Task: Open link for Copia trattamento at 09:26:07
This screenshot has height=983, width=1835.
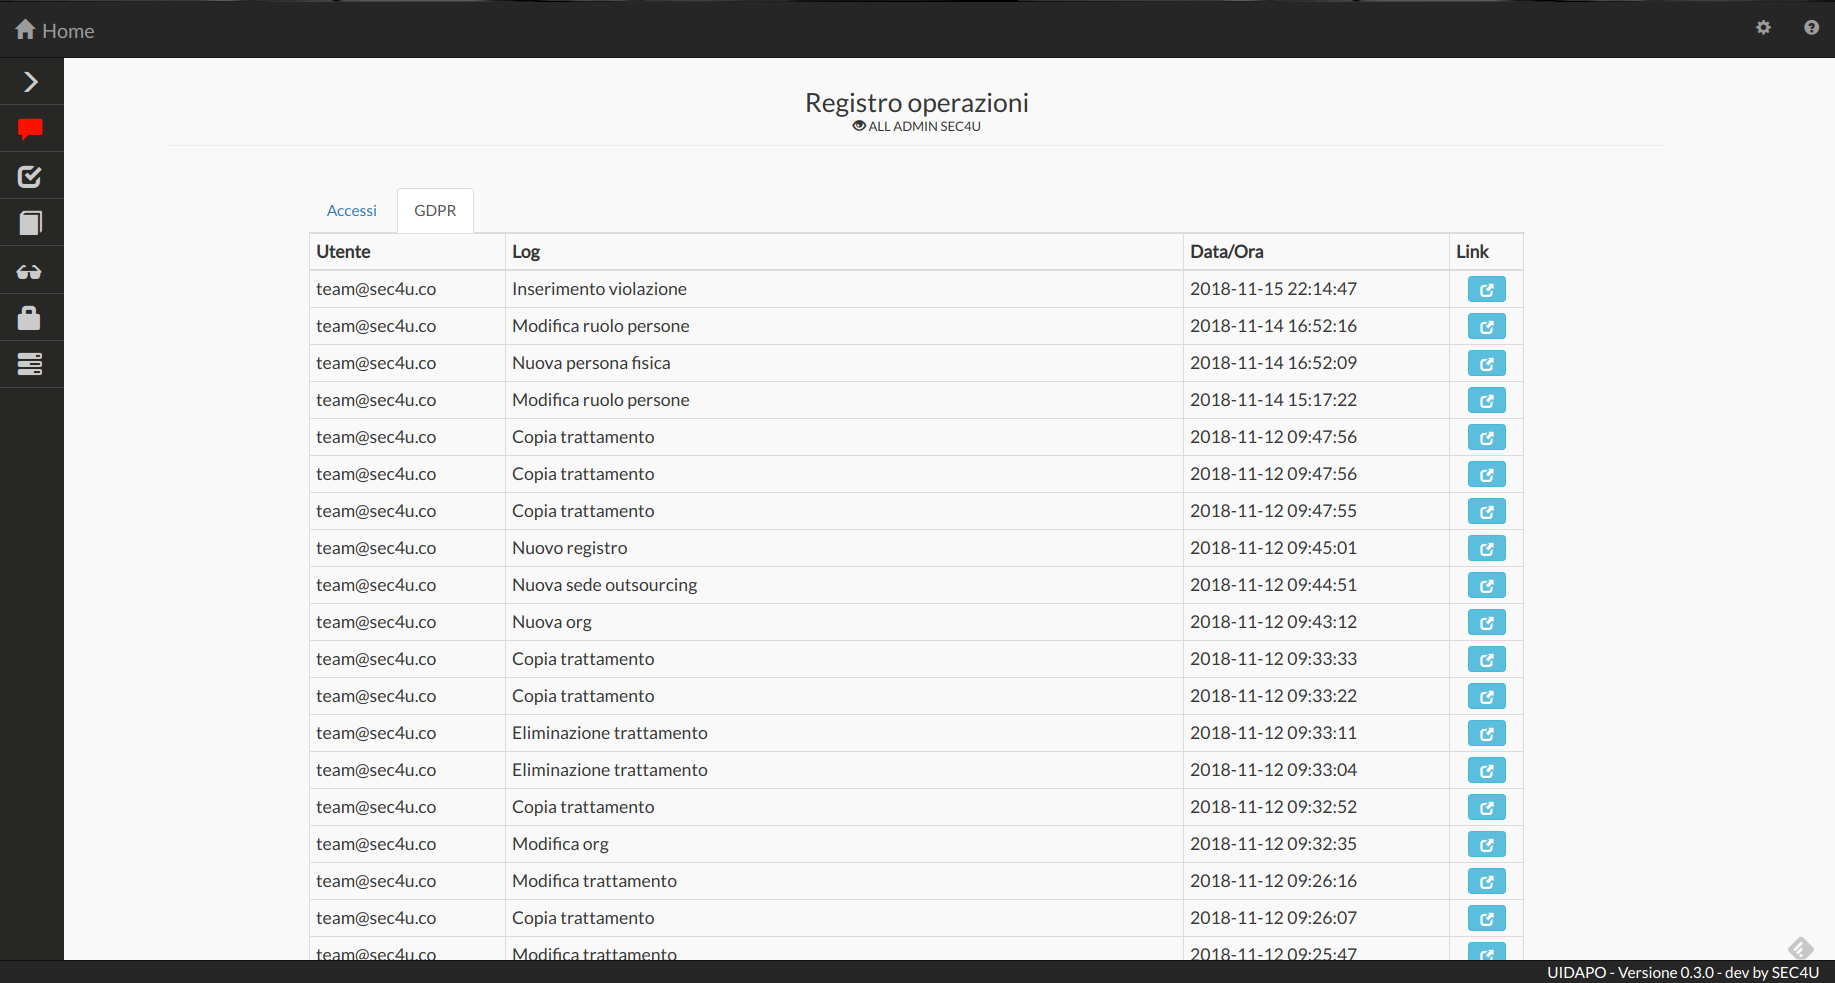Action: (1487, 919)
